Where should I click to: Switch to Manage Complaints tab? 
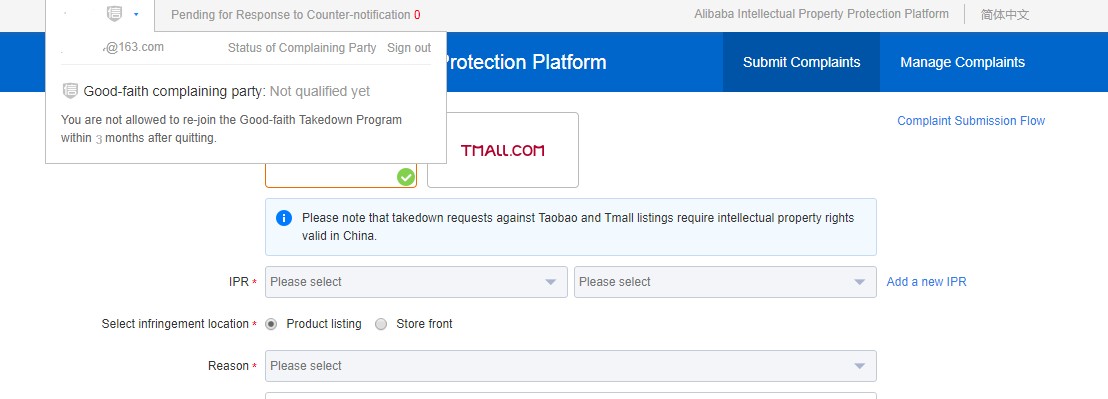[962, 62]
